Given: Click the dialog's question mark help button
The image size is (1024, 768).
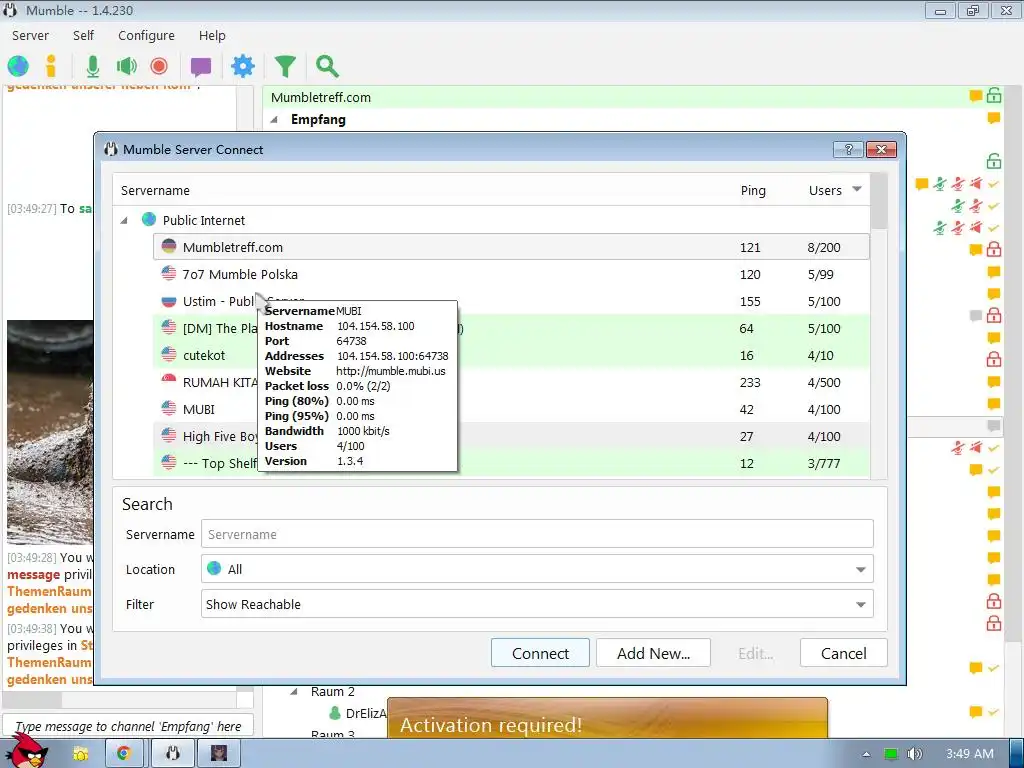Looking at the screenshot, I should [848, 150].
